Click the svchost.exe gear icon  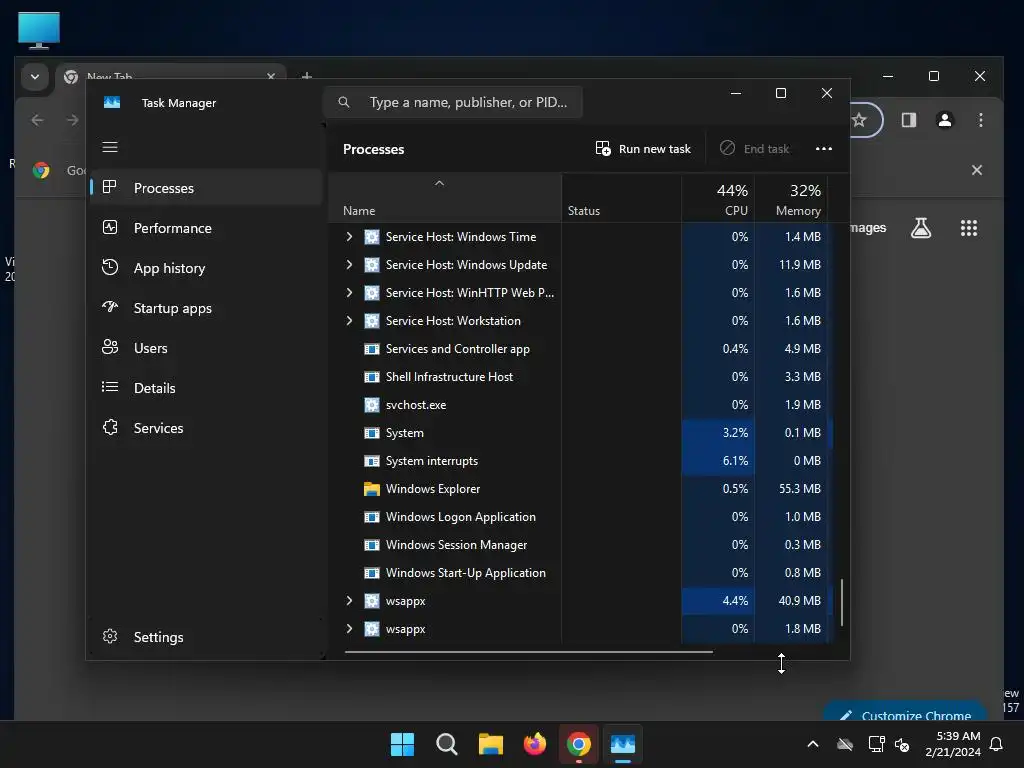click(372, 405)
